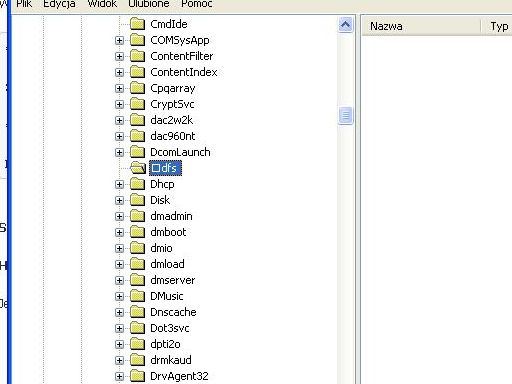Click the Typ column header
This screenshot has width=512, height=384.
[x=497, y=26]
